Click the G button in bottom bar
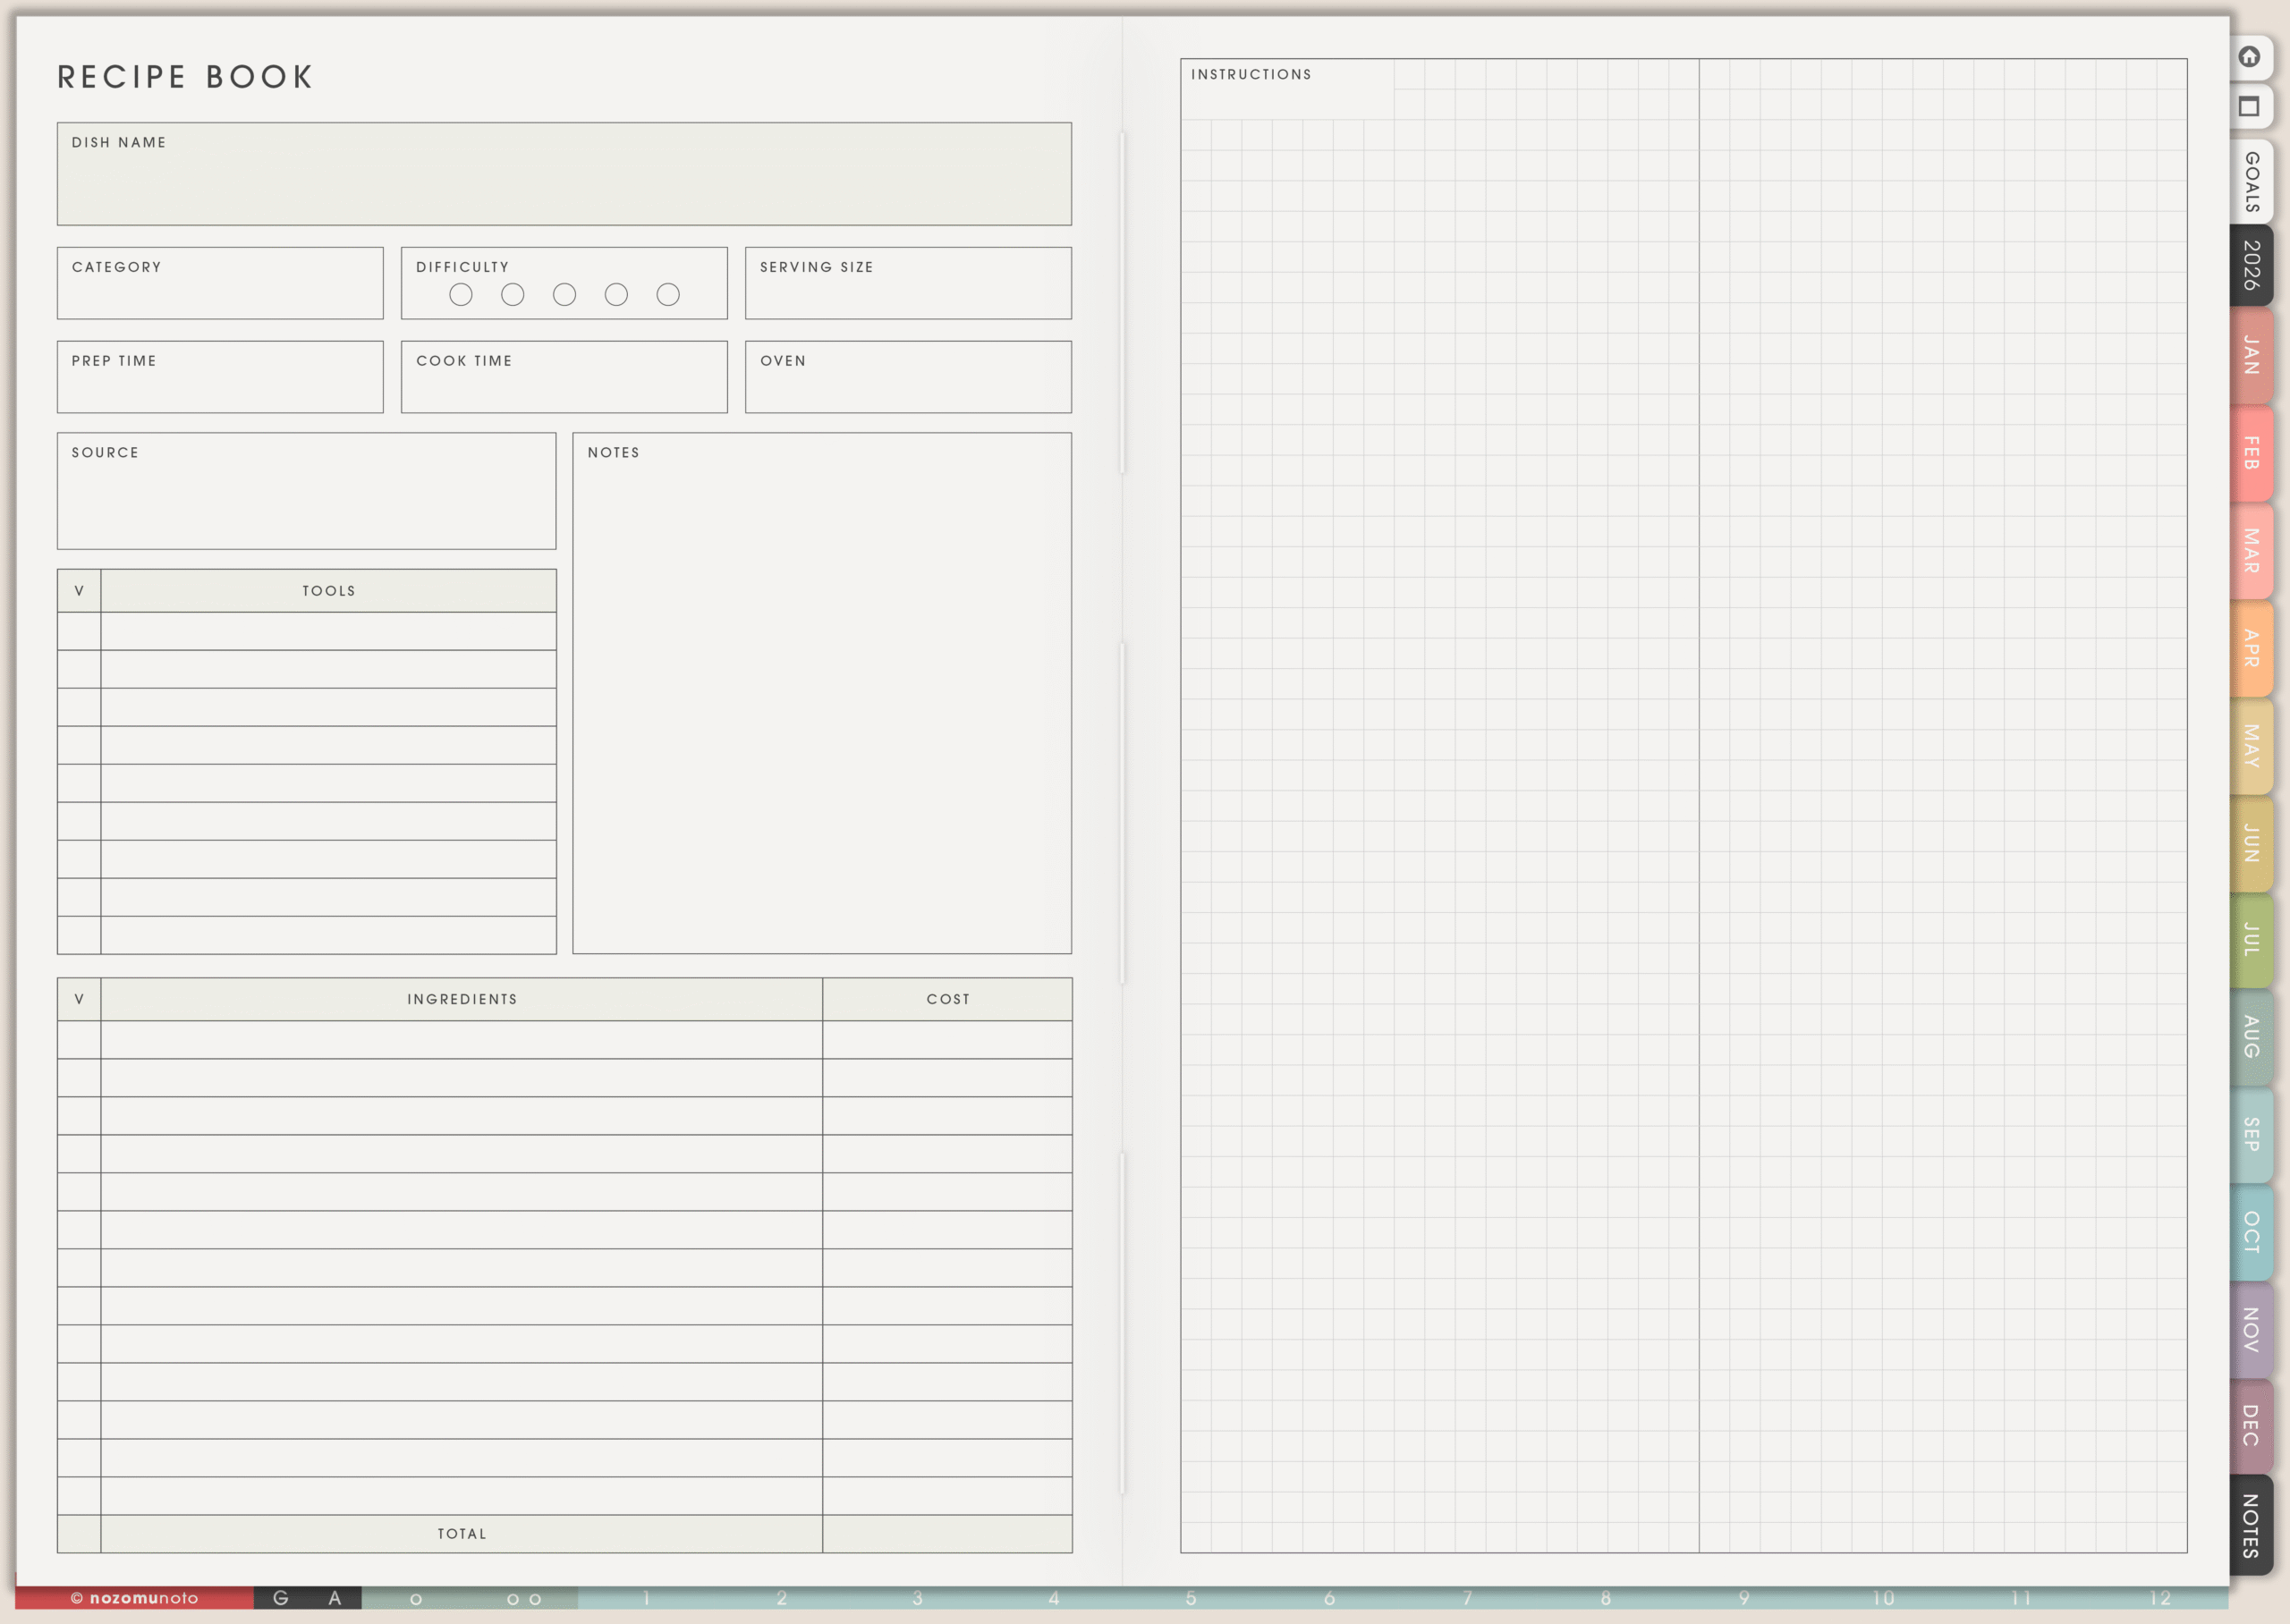2290x1624 pixels. tap(281, 1598)
